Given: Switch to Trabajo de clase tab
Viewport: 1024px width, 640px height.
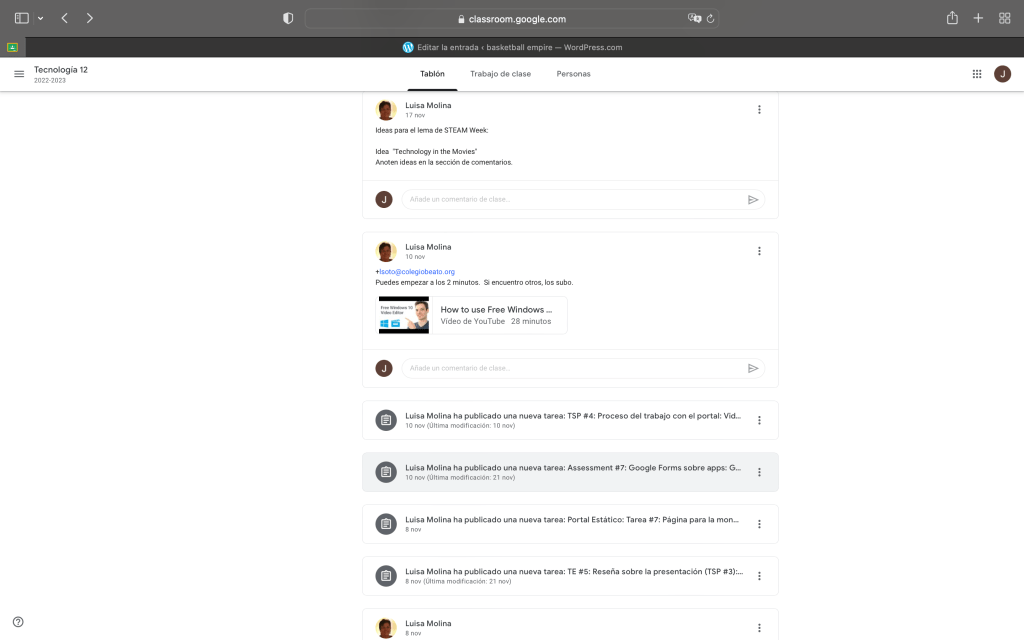Looking at the screenshot, I should point(500,74).
